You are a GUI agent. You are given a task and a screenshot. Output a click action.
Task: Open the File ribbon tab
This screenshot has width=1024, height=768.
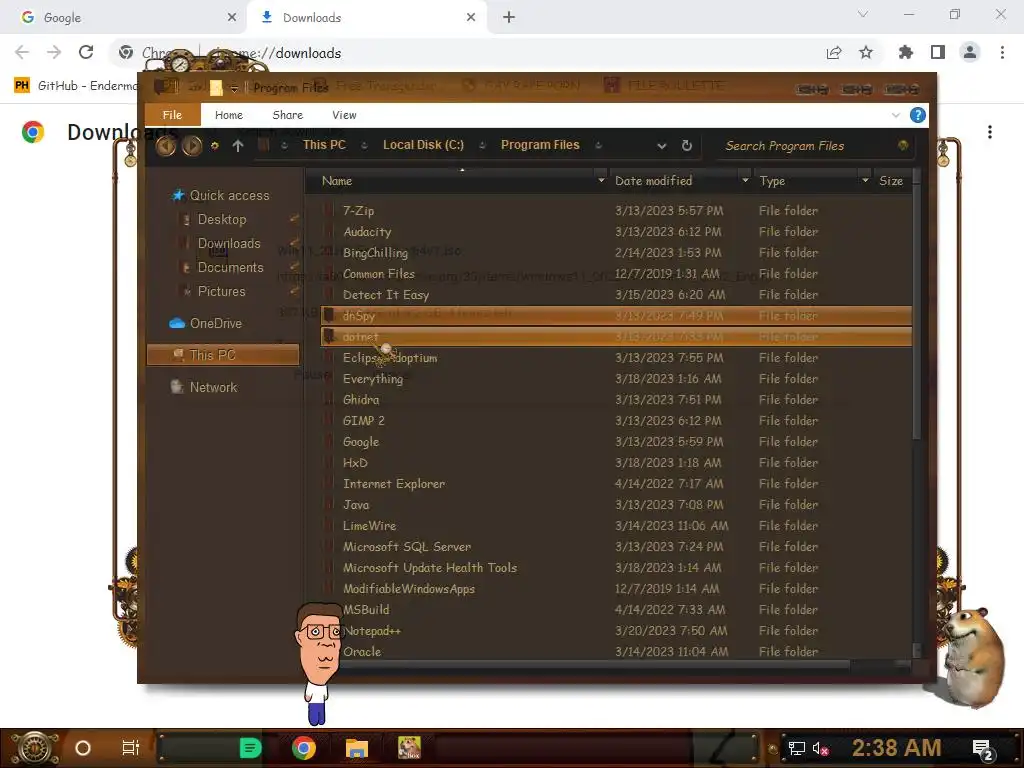[172, 116]
